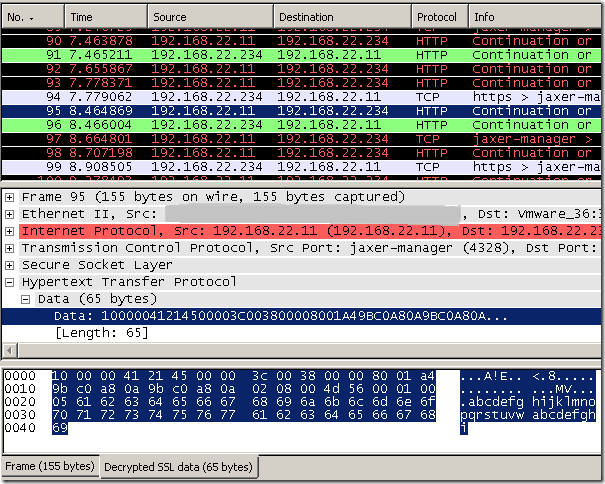Expand the Secure Socket Layer node
This screenshot has height=484, width=605.
coord(10,265)
